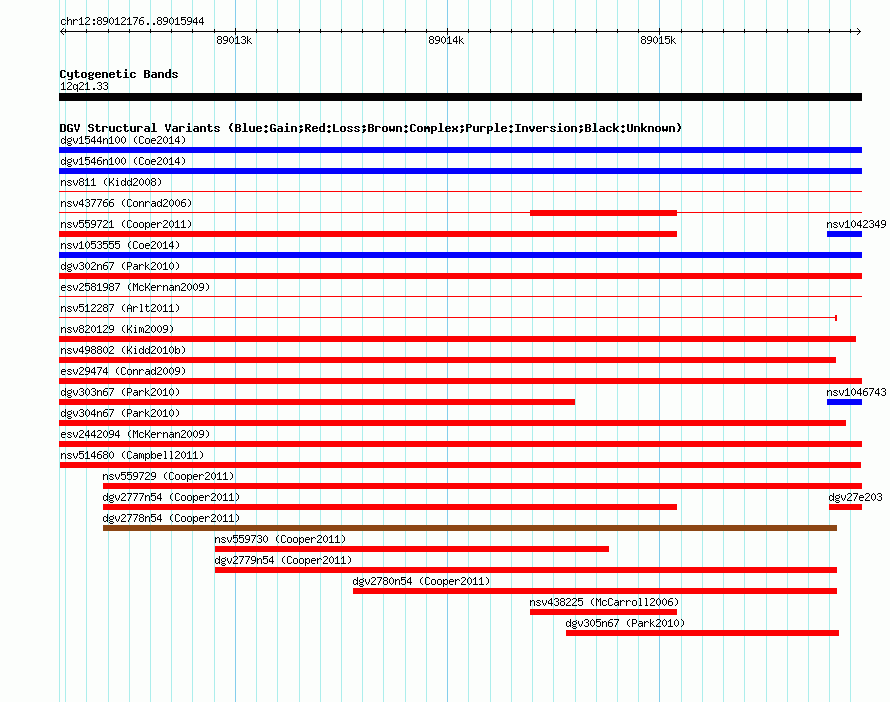Click the right arrowhead of the ruler
This screenshot has width=890, height=702.
click(858, 31)
